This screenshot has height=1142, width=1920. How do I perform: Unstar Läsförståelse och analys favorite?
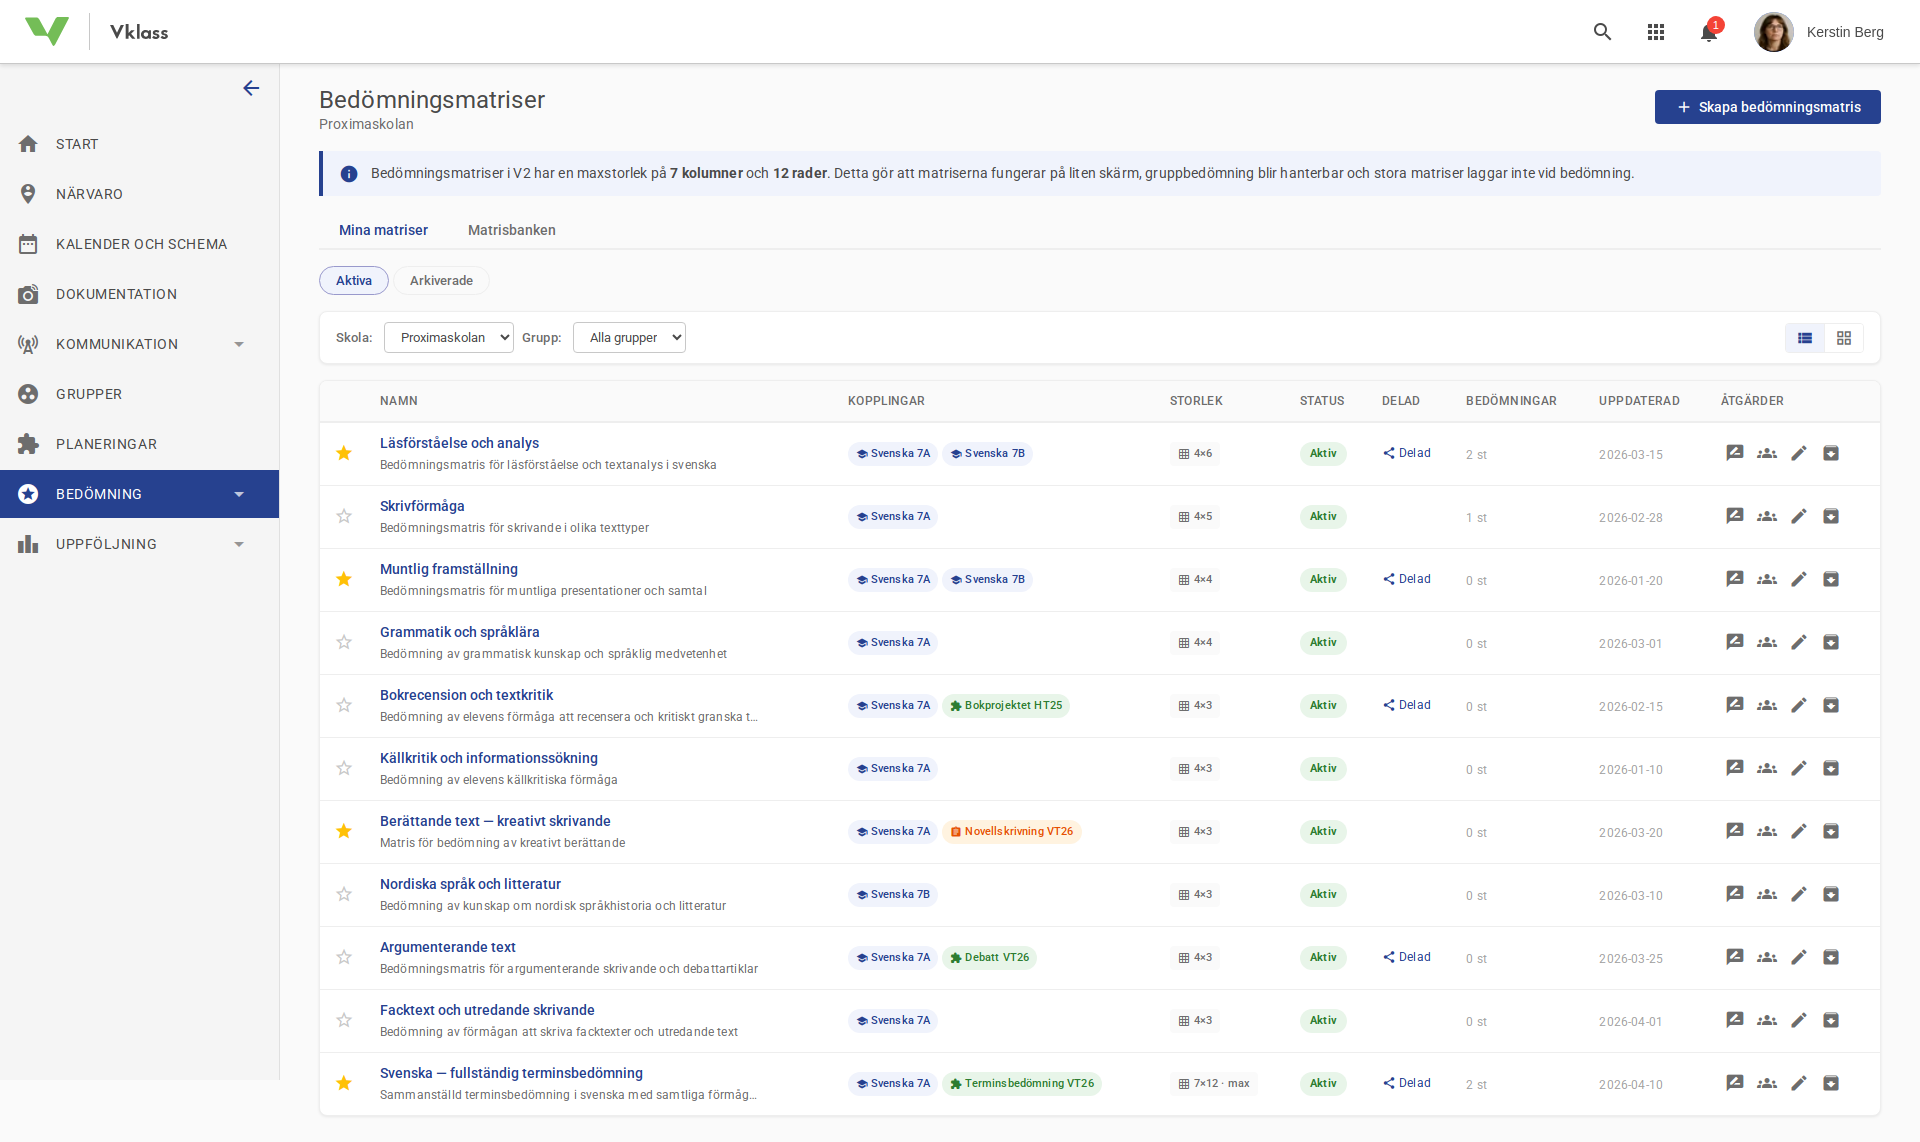coord(344,453)
